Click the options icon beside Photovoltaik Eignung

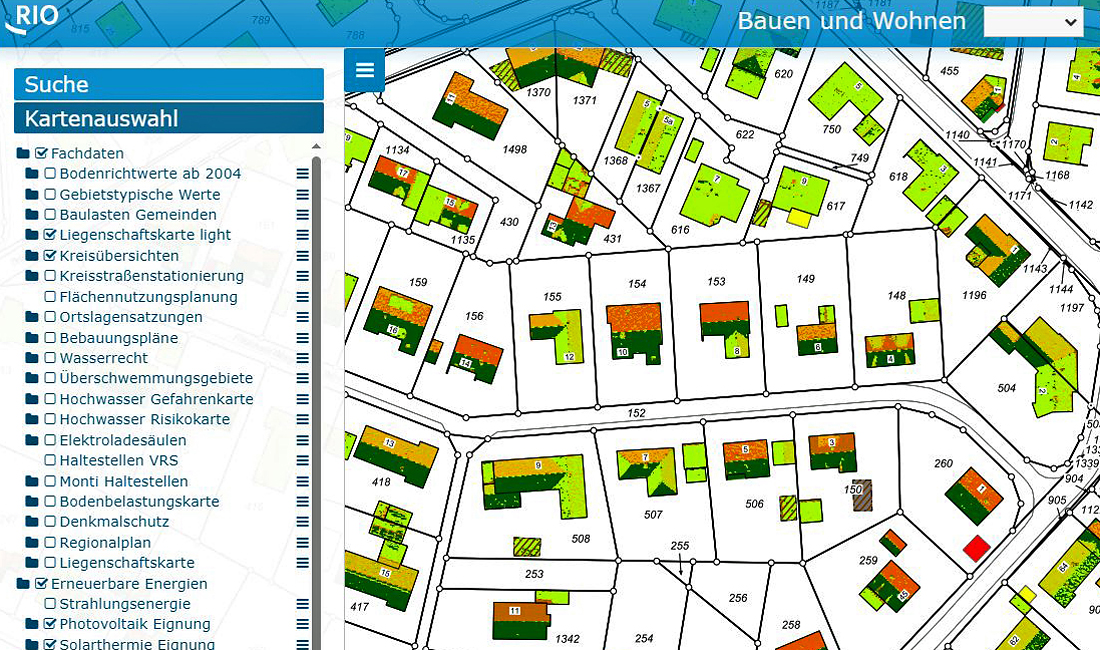302,624
